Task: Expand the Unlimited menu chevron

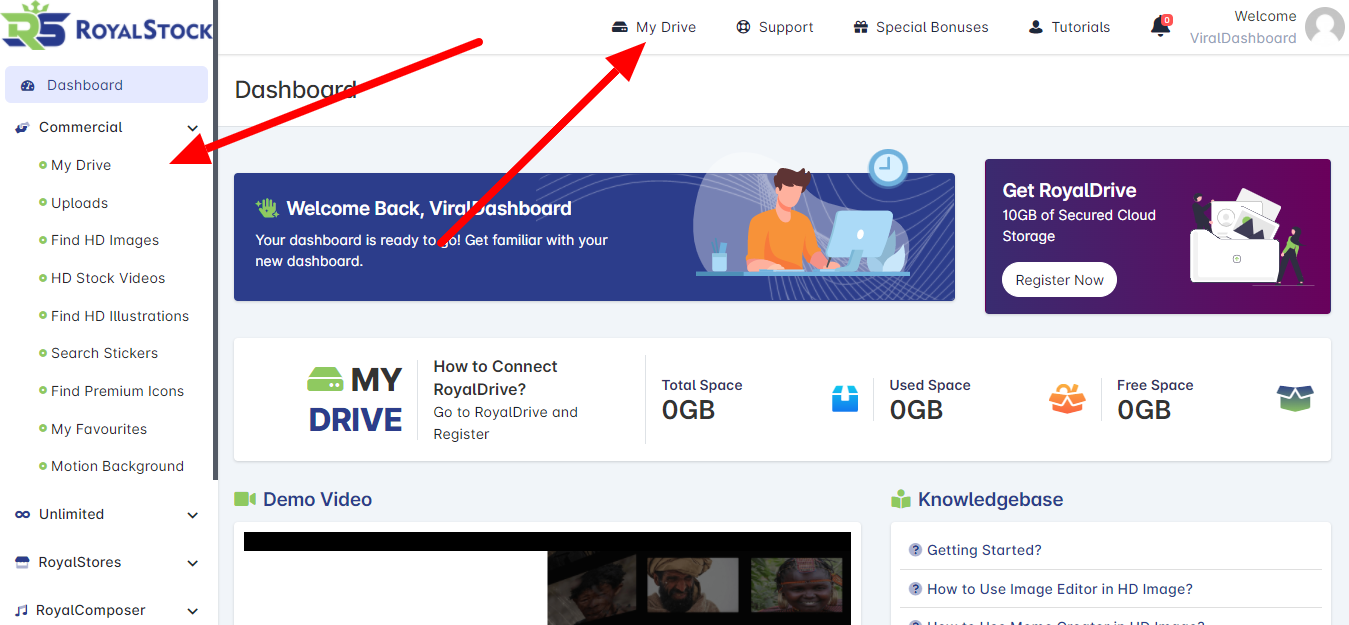Action: point(193,515)
